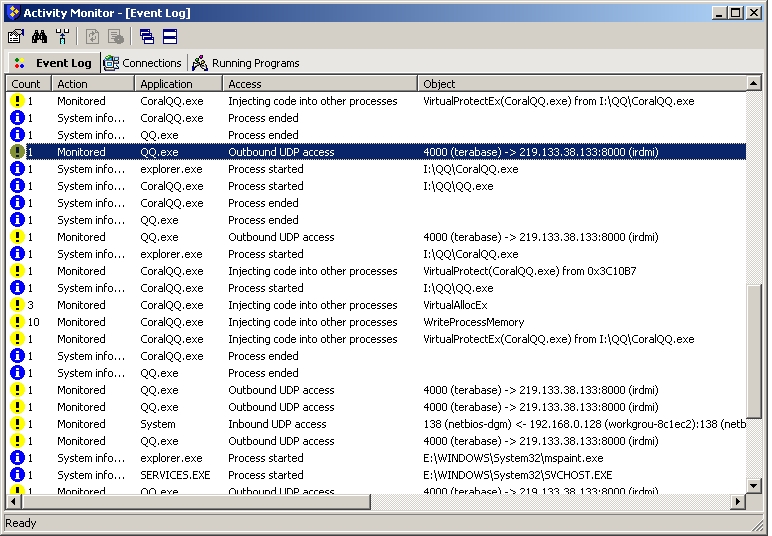This screenshot has width=772, height=536.
Task: Click the vertical scrollbar thumb
Action: coord(754,351)
